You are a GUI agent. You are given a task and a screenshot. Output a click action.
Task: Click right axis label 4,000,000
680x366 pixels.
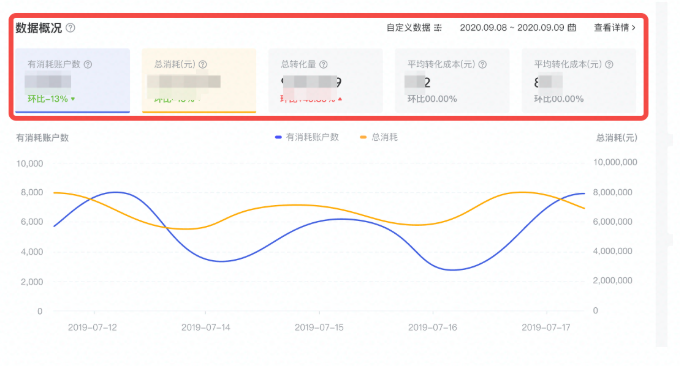click(612, 251)
